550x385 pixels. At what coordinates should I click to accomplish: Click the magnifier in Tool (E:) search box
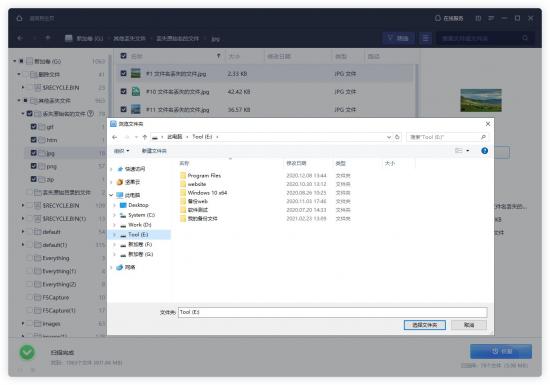pos(483,137)
